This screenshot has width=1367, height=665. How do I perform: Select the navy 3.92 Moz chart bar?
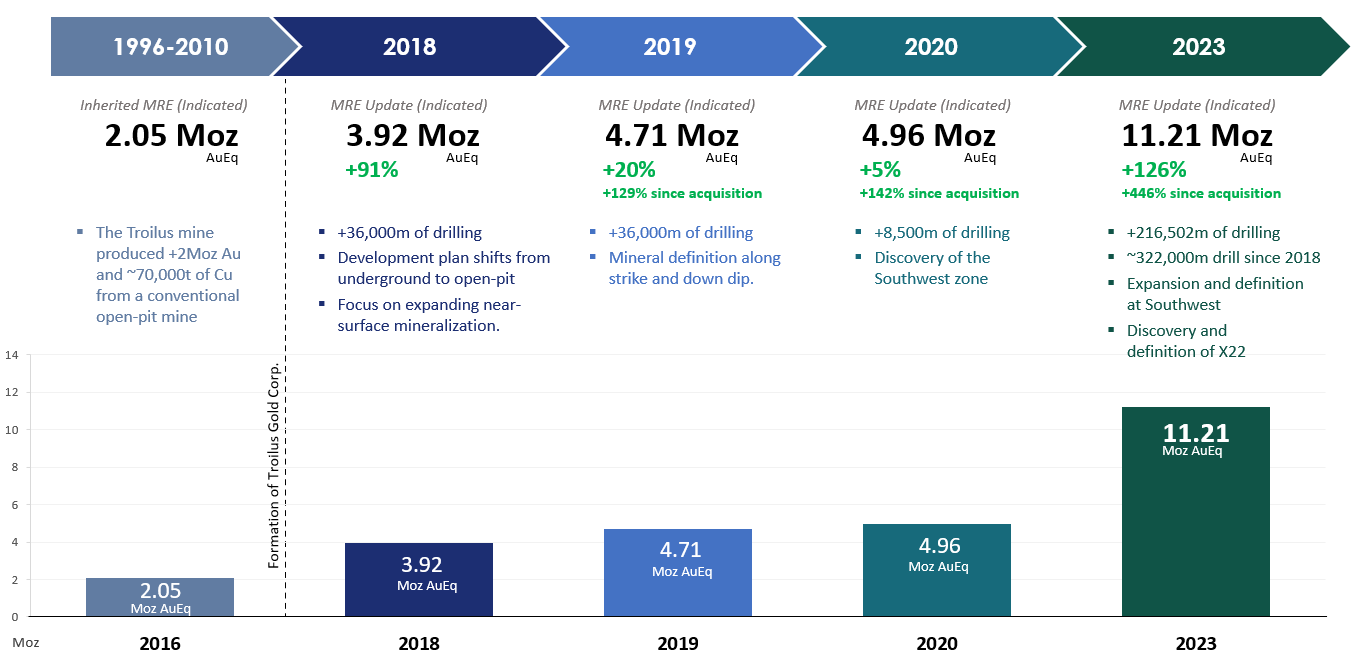pos(419,580)
